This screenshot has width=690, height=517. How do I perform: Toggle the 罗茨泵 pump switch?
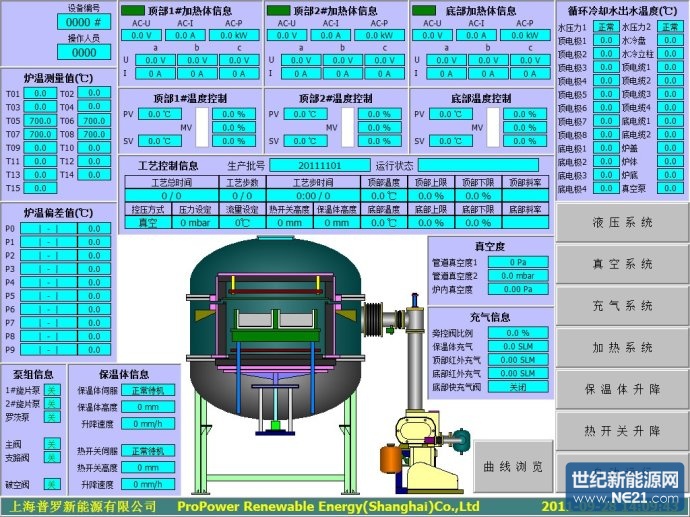(52, 416)
